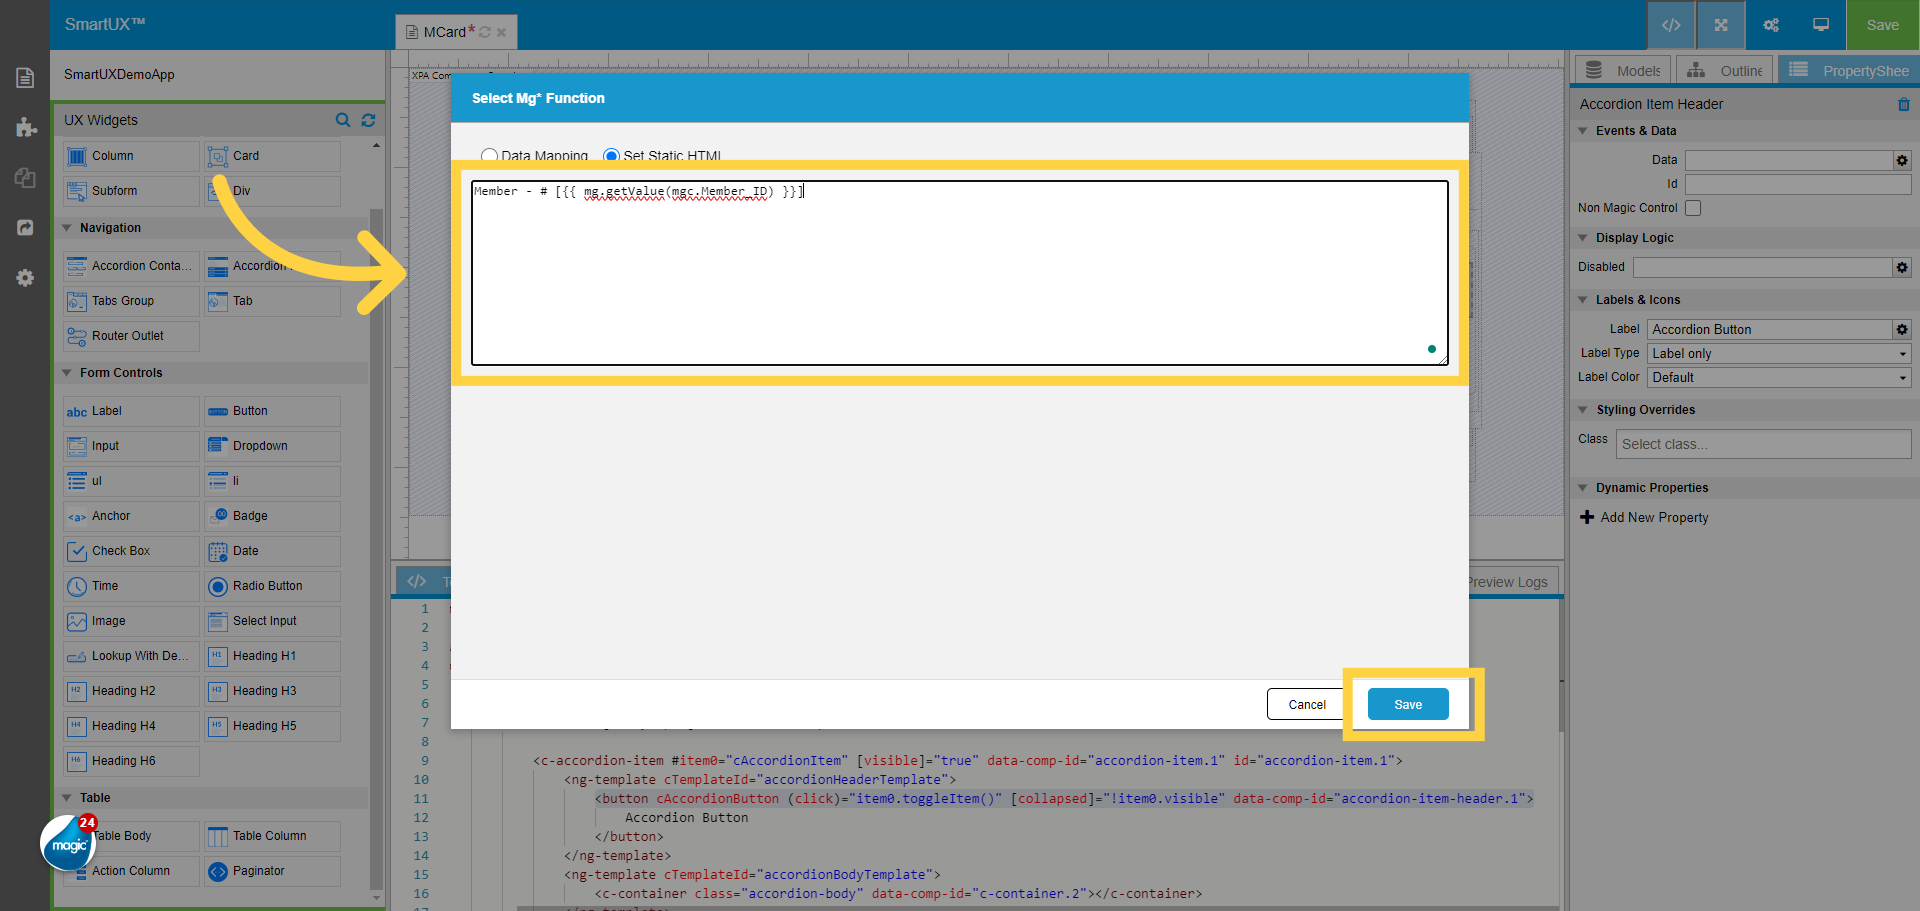This screenshot has width=1920, height=911.
Task: Click the code view icon in top toolbar
Action: (1671, 25)
